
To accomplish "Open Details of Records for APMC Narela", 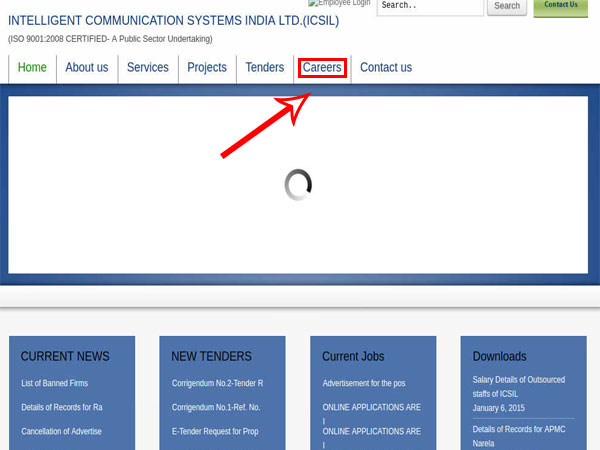I will [x=519, y=436].
